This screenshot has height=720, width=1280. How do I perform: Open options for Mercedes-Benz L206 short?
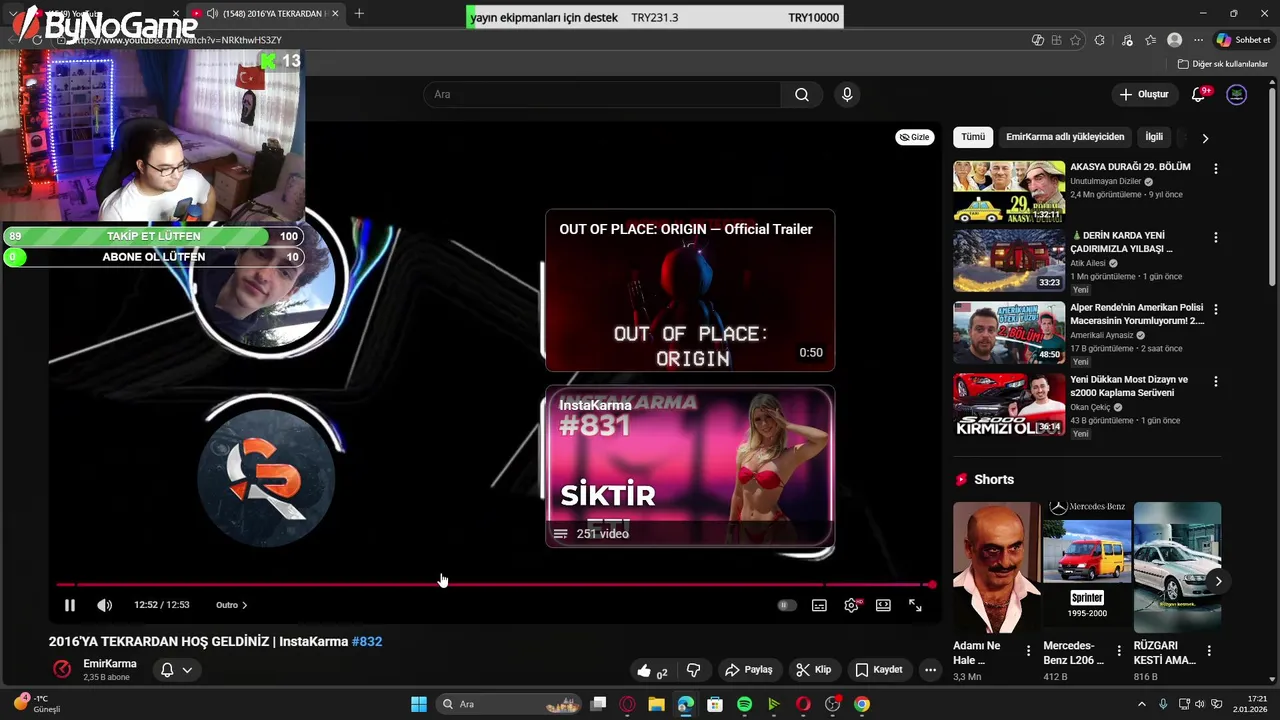point(1119,651)
